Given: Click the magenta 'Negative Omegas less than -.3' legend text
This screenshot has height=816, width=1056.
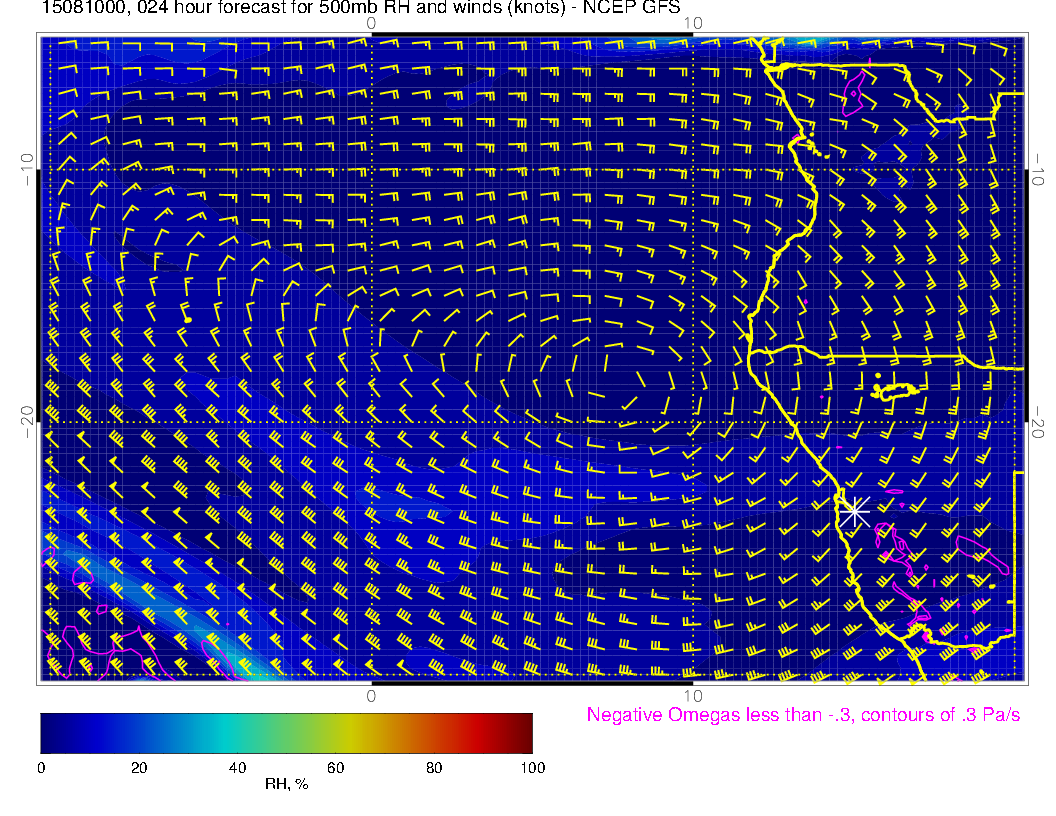Looking at the screenshot, I should [x=803, y=714].
